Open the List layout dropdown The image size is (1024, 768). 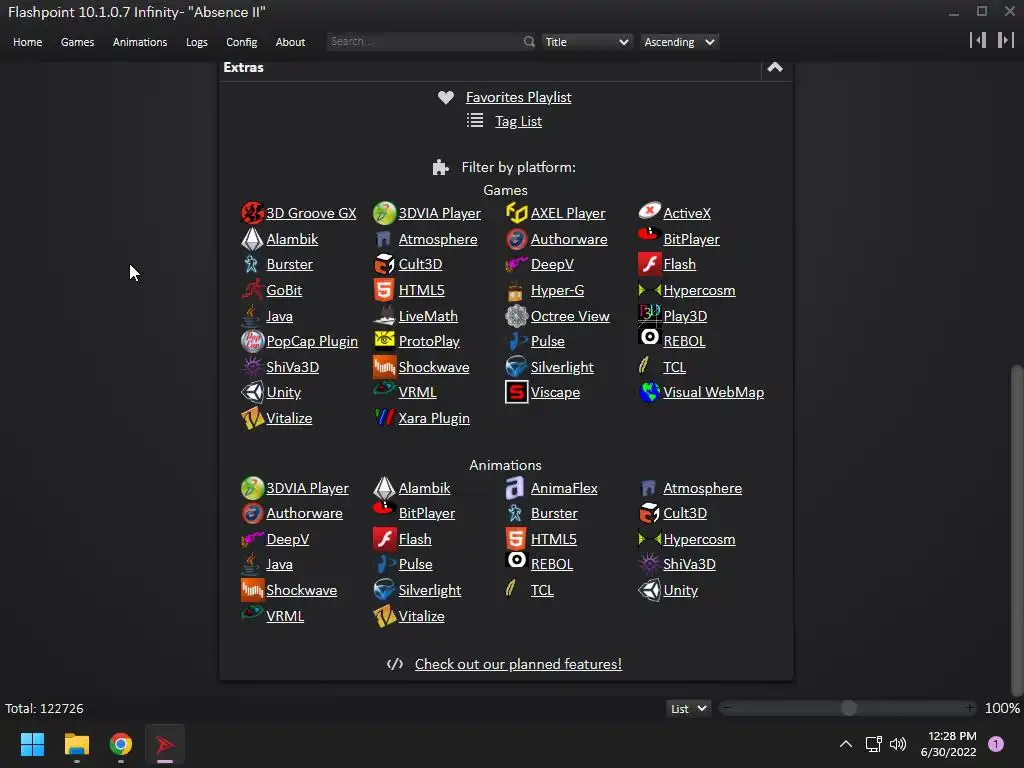coord(688,709)
